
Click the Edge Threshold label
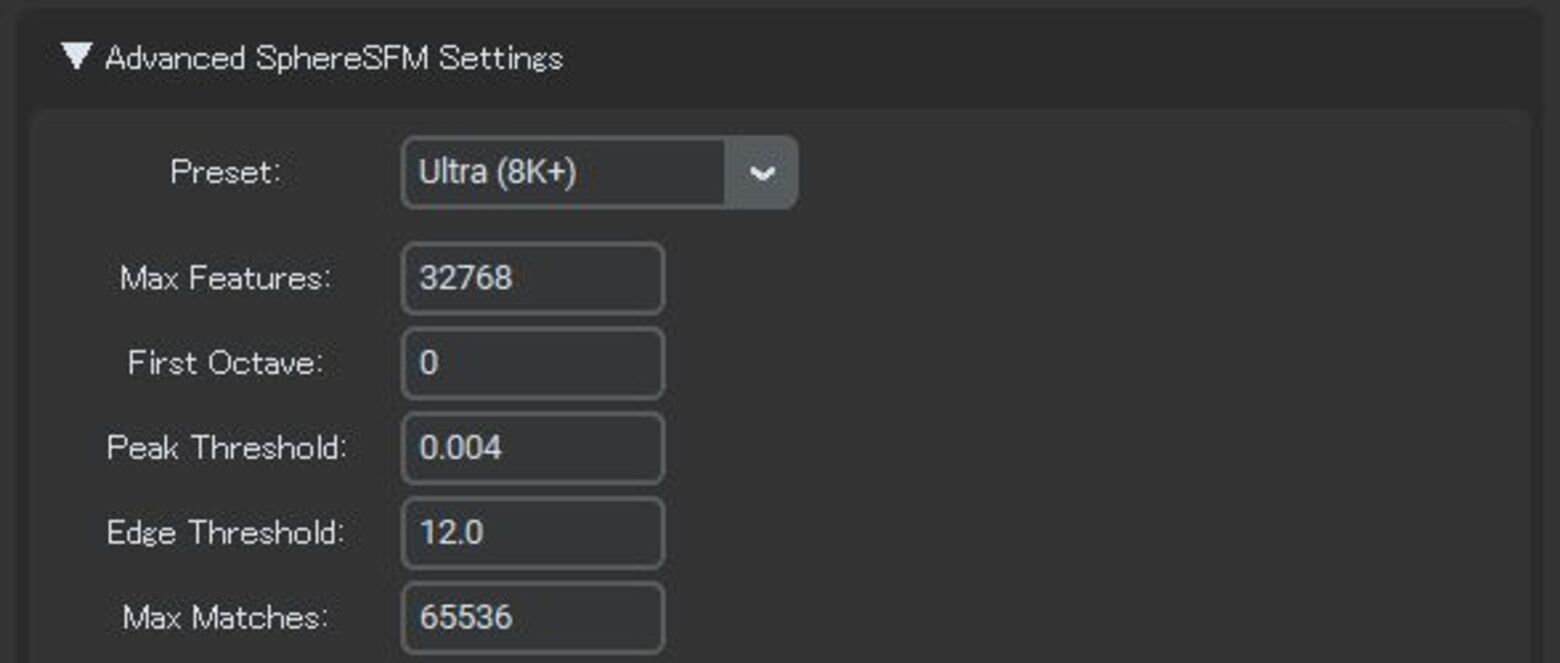pos(226,532)
